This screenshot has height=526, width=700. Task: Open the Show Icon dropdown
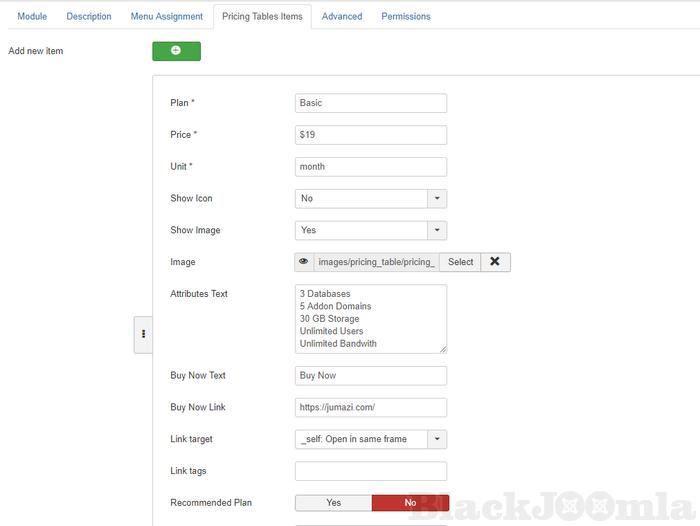pyautogui.click(x=371, y=199)
